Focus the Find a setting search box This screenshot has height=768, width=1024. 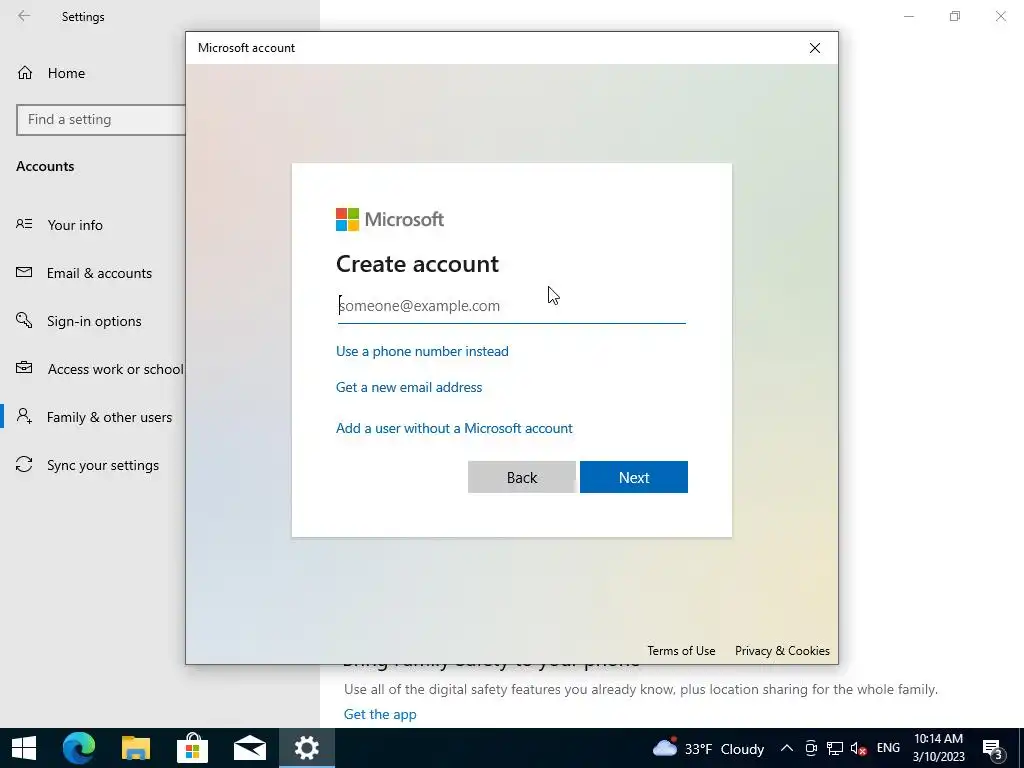(101, 120)
